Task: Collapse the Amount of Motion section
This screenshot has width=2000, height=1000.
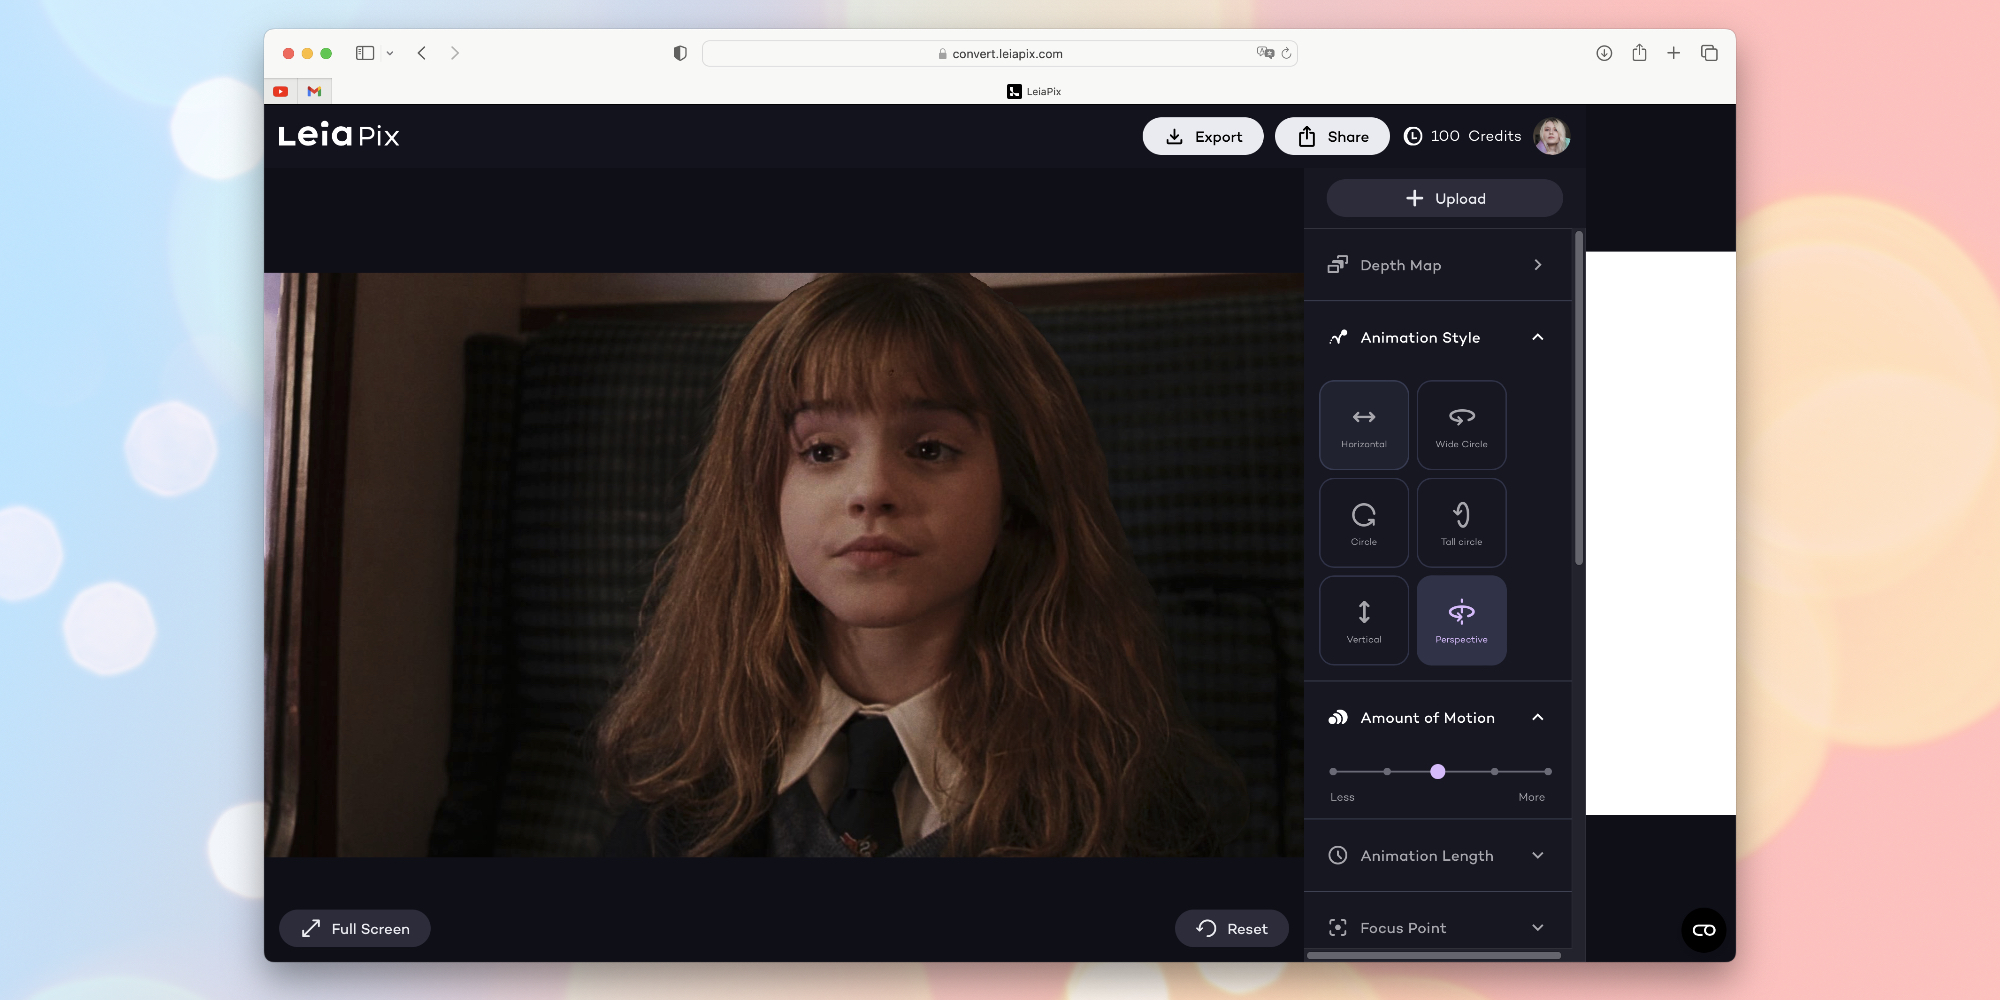Action: [1537, 718]
